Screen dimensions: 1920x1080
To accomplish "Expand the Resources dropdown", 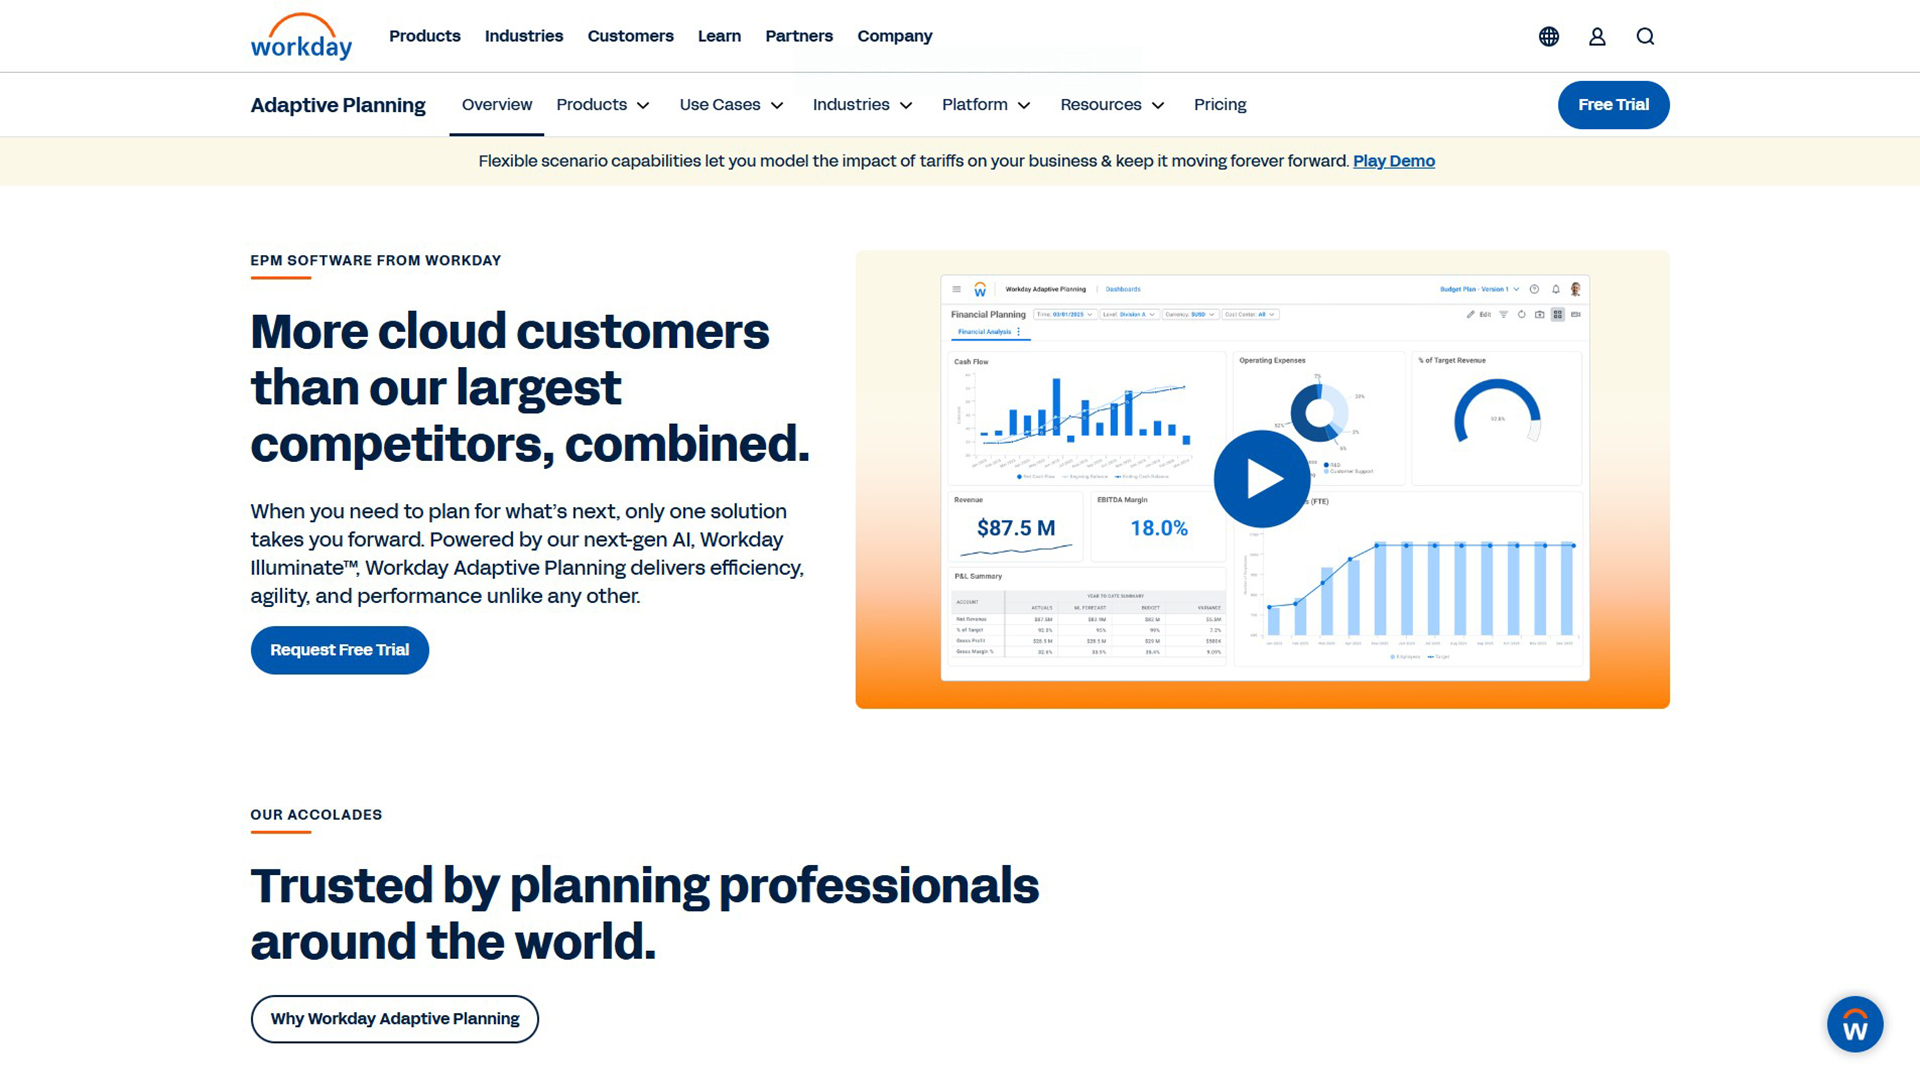I will (x=1113, y=104).
